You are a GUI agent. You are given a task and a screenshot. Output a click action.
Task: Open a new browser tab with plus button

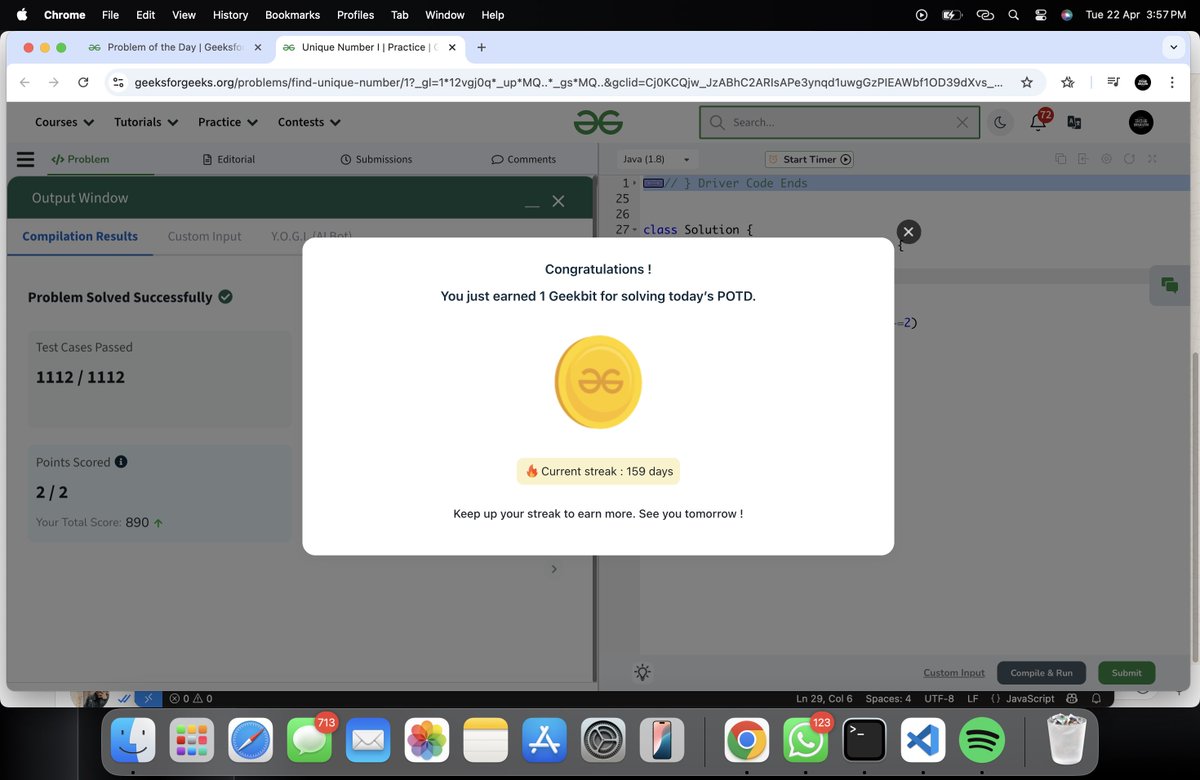(x=481, y=47)
